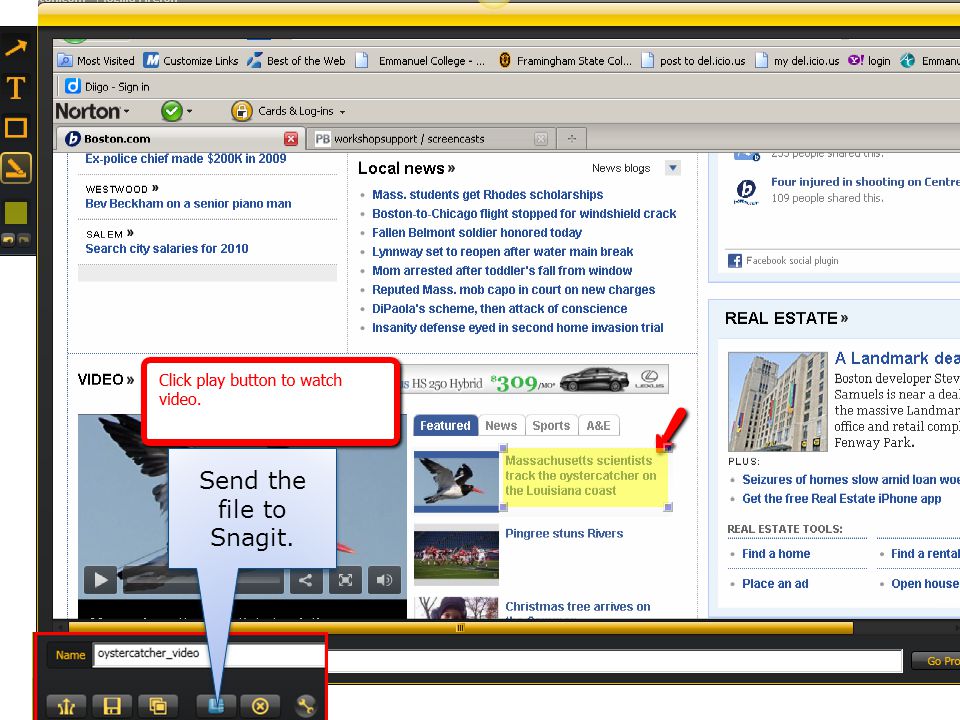This screenshot has height=720, width=960.
Task: Toggle video fullscreen mode
Action: (345, 580)
